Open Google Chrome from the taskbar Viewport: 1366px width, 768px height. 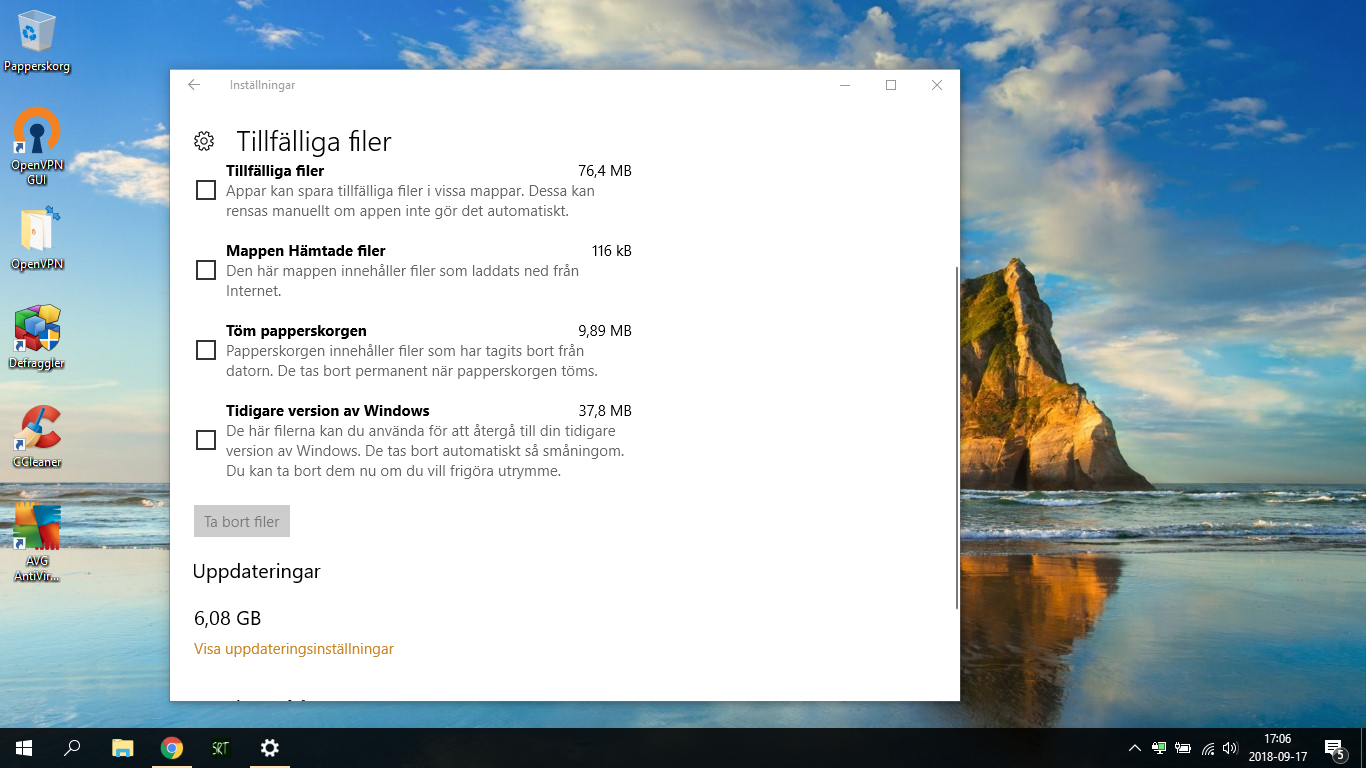[171, 747]
